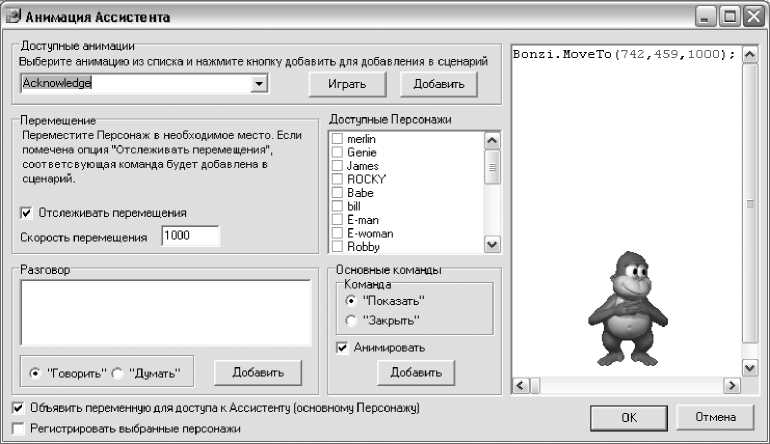Click Добавить in Основные команды group
770x444 pixels.
coord(416,373)
